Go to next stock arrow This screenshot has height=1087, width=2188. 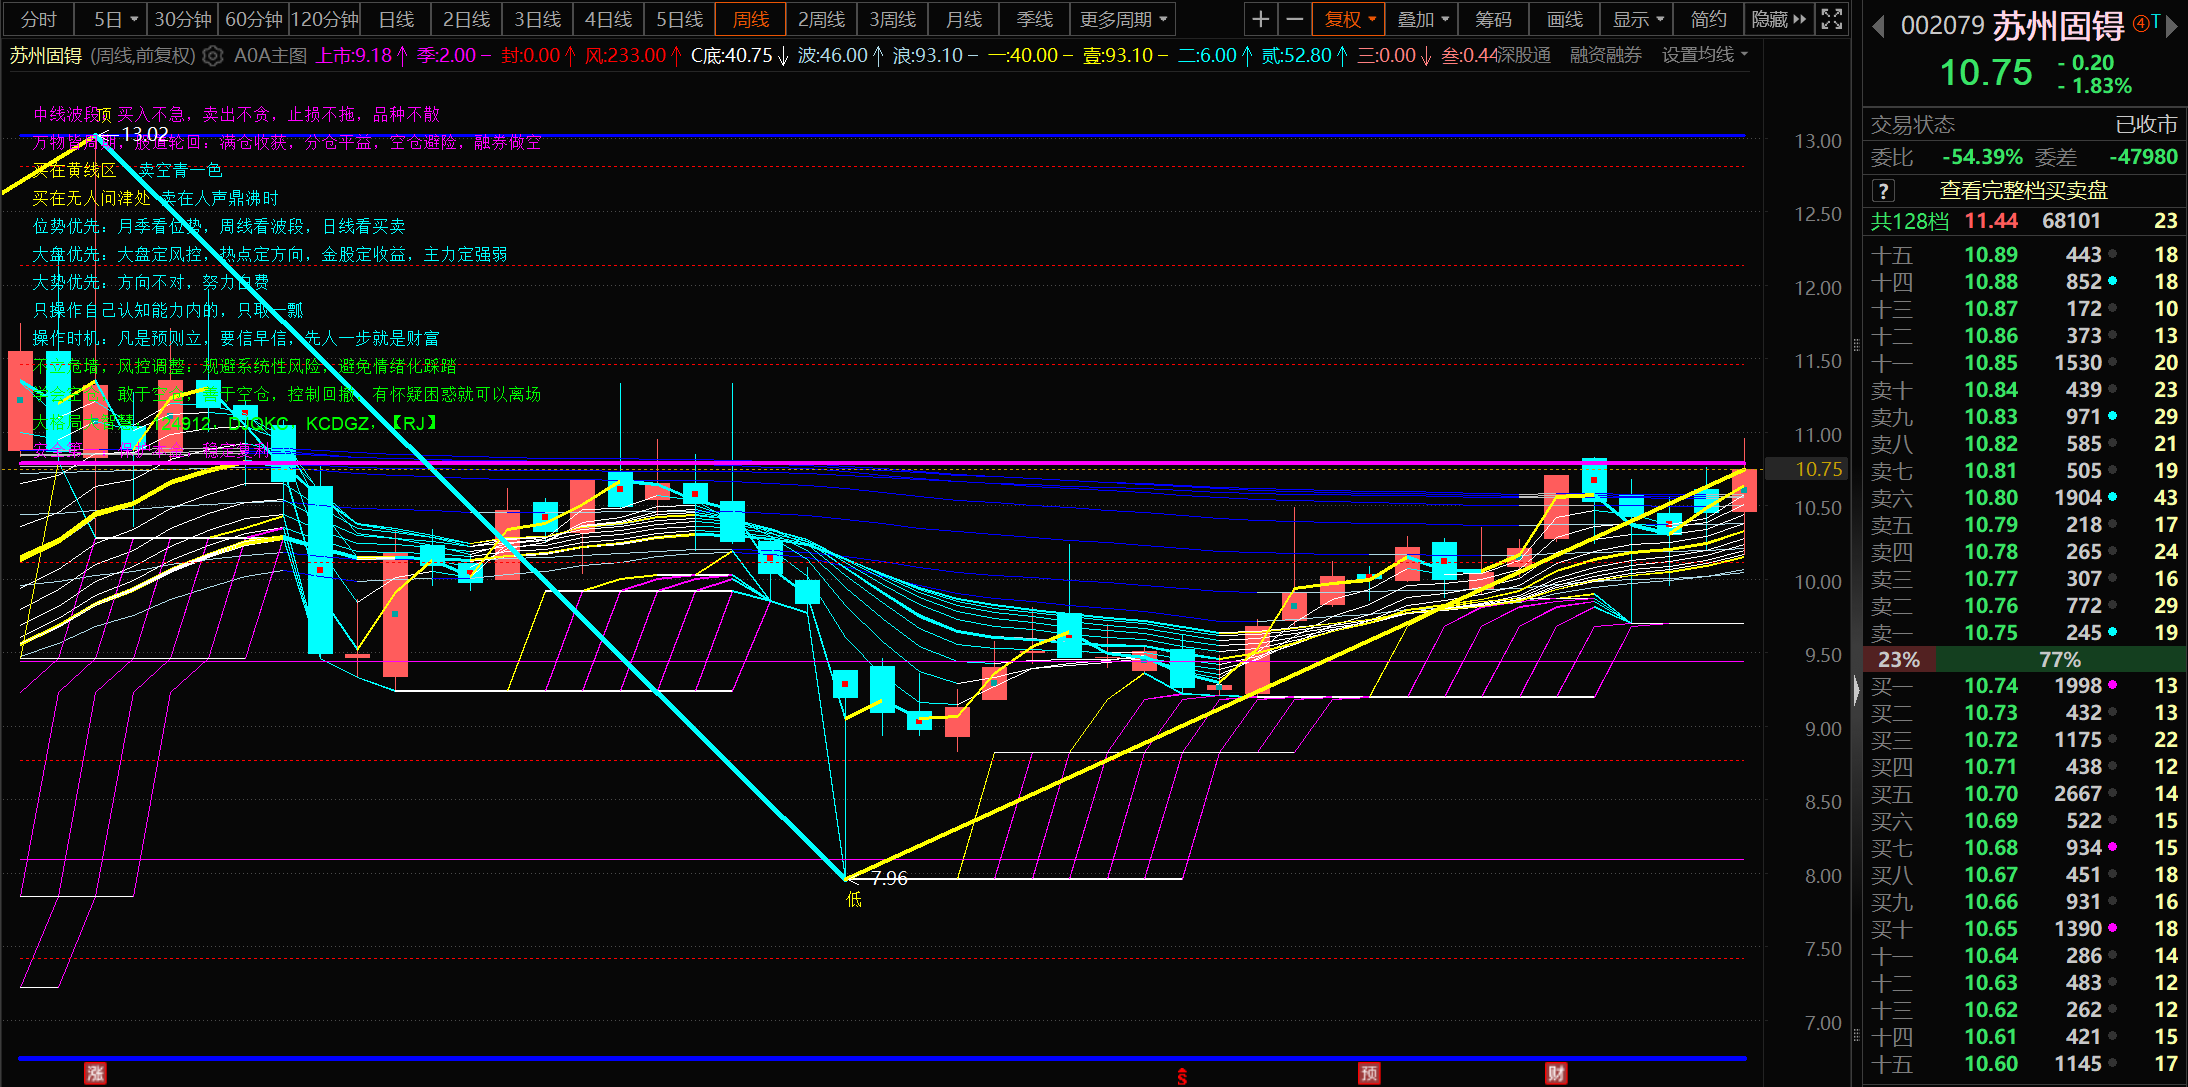(x=2172, y=26)
